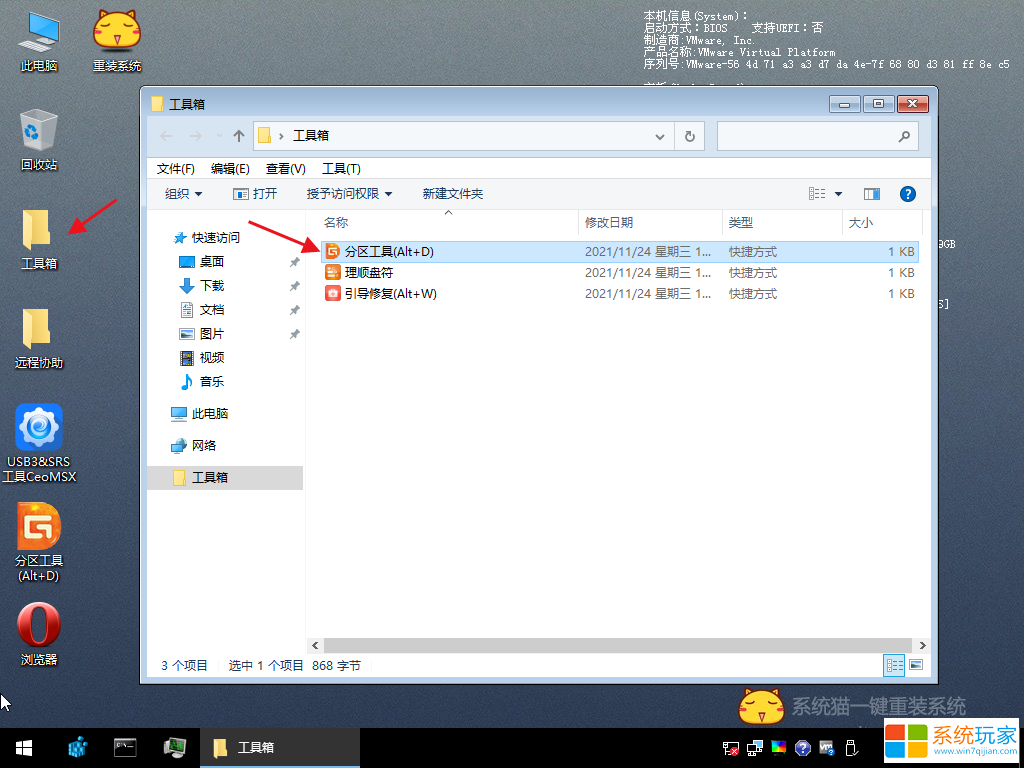Select the 理顺盘符 shortcut file
This screenshot has height=768, width=1024.
[619, 272]
